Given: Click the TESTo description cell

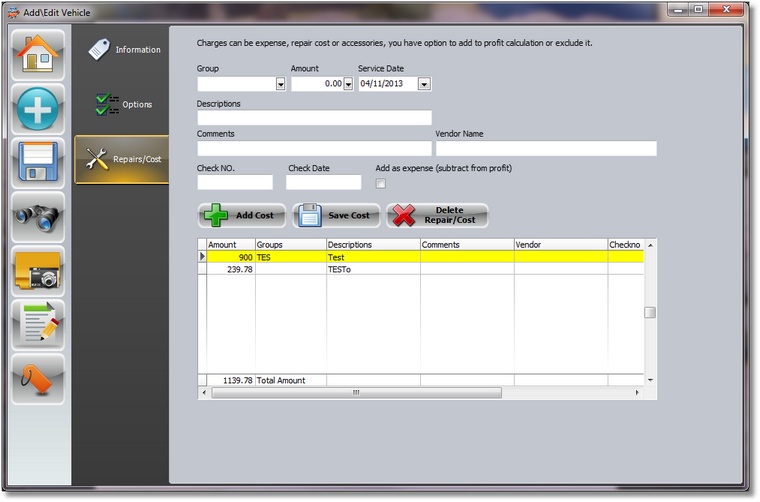Looking at the screenshot, I should (x=373, y=269).
